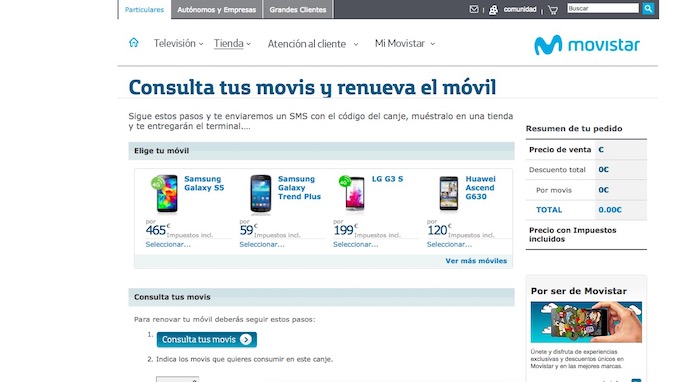700x382 pixels.
Task: Click the Elige tu móvil section header
Action: (x=321, y=151)
